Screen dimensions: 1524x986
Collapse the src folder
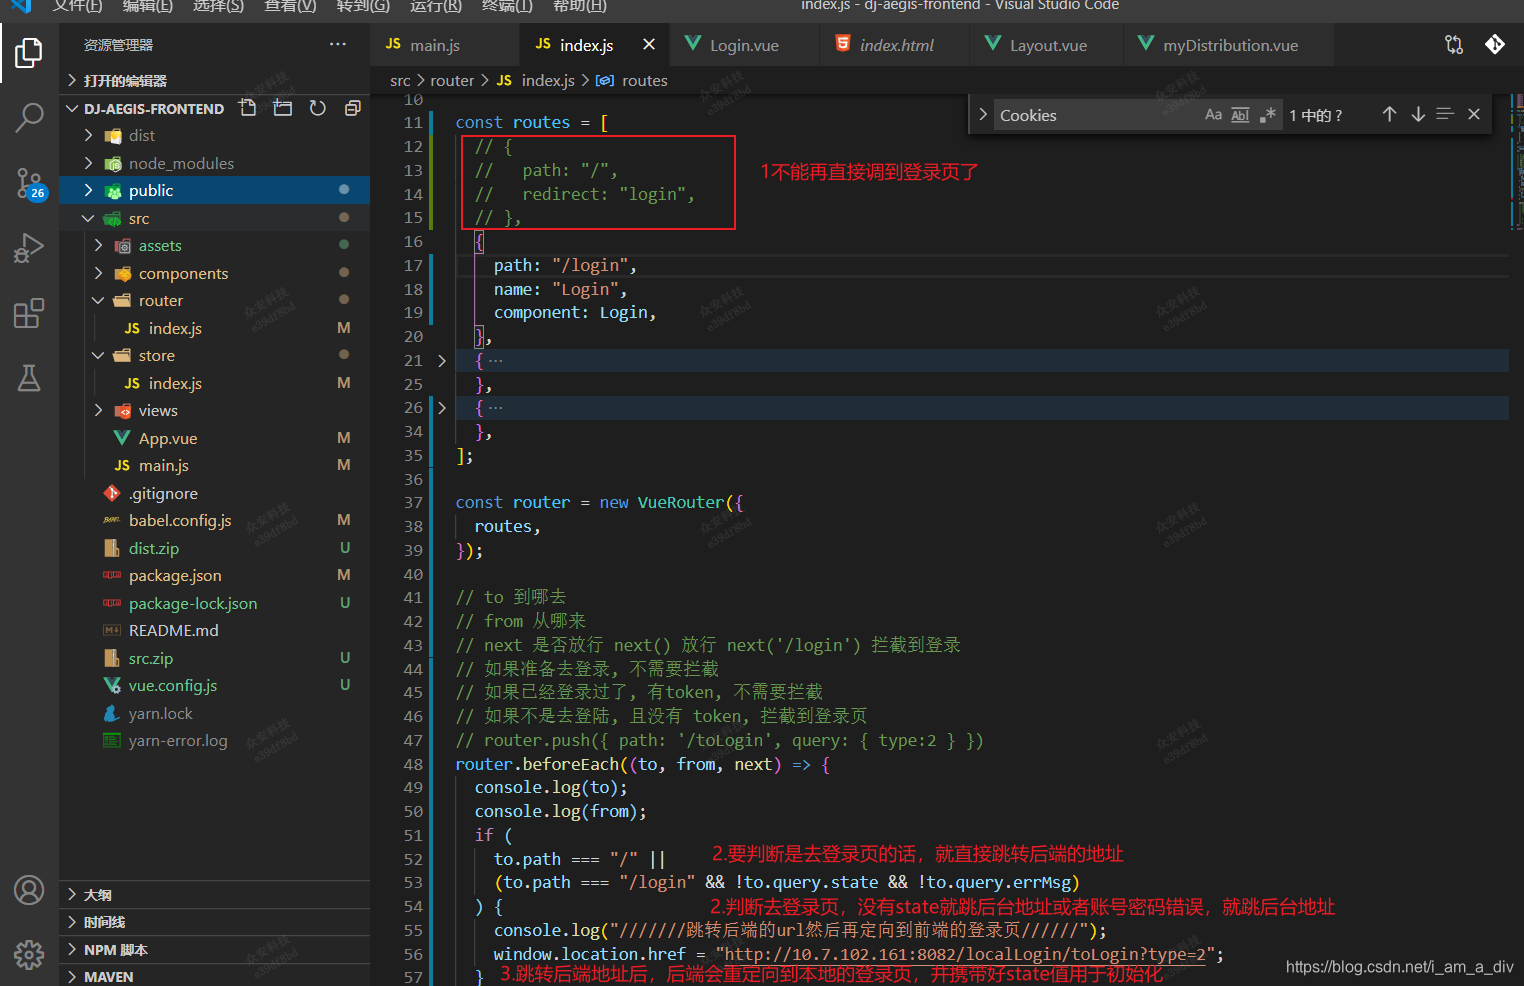215,218
